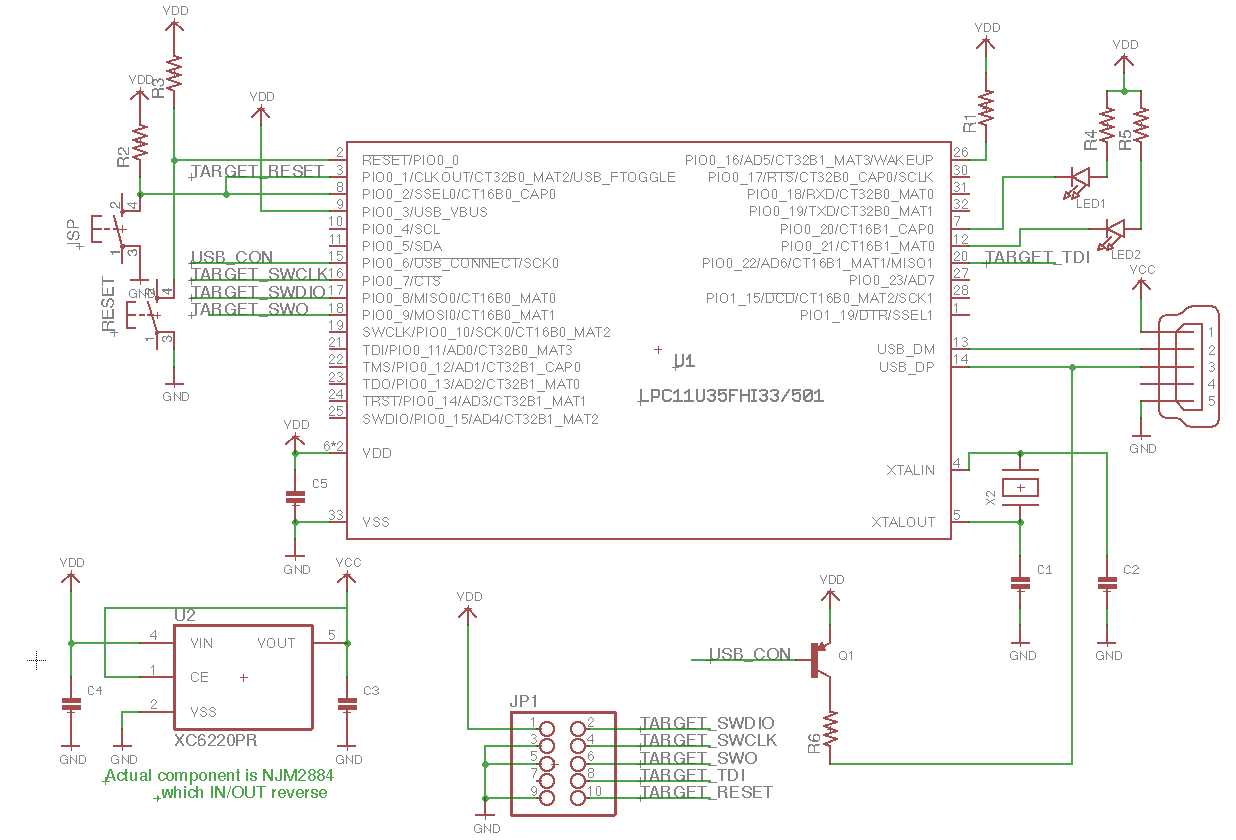The width and height of the screenshot is (1236, 840).
Task: Click the PIO0_4/SCL pin label
Action: coord(401,229)
